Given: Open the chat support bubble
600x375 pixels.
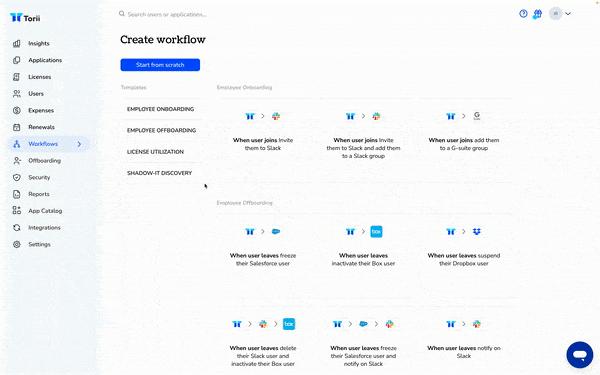Looking at the screenshot, I should [x=580, y=355].
